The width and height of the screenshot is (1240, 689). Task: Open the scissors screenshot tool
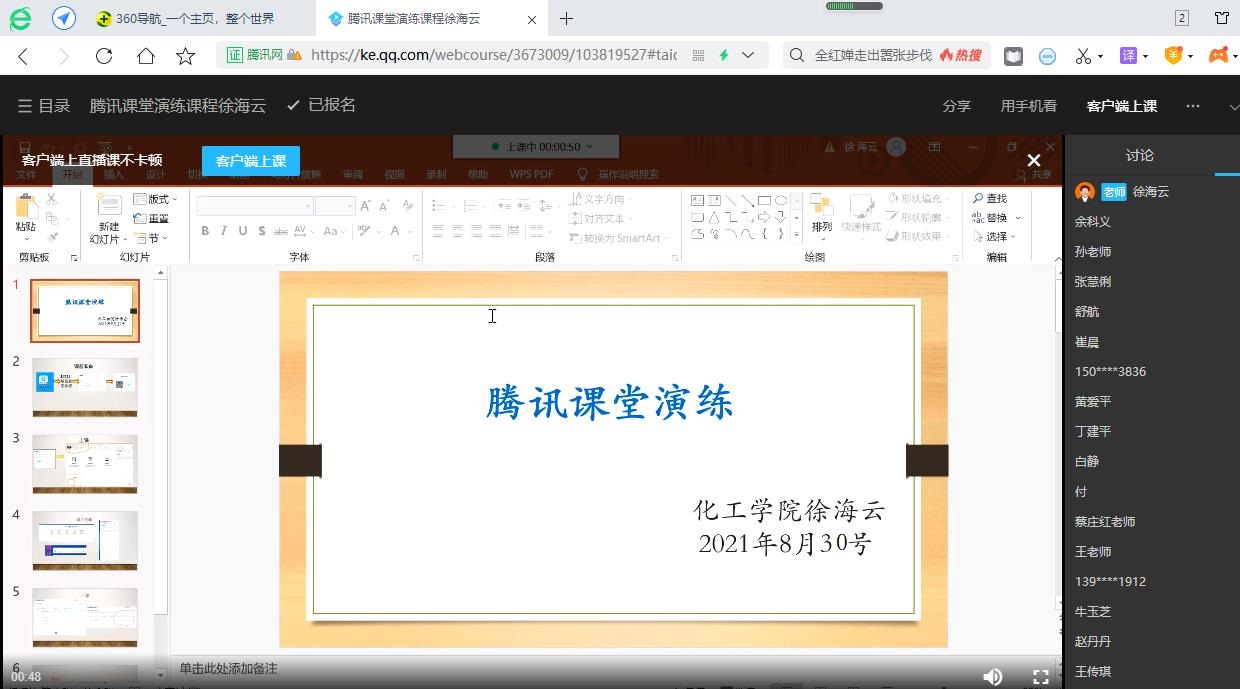pyautogui.click(x=1083, y=56)
